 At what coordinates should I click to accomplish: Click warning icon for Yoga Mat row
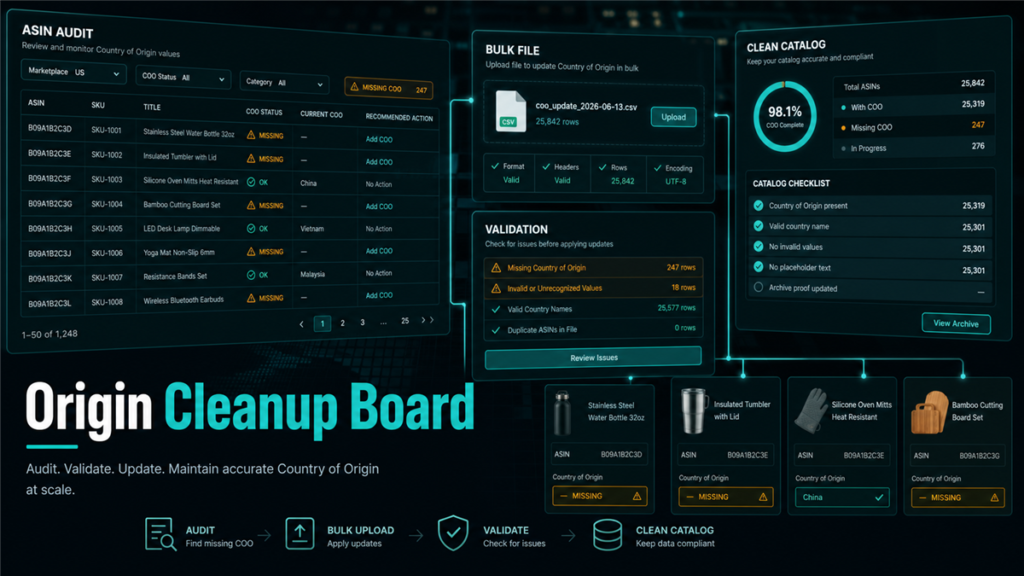(x=251, y=251)
